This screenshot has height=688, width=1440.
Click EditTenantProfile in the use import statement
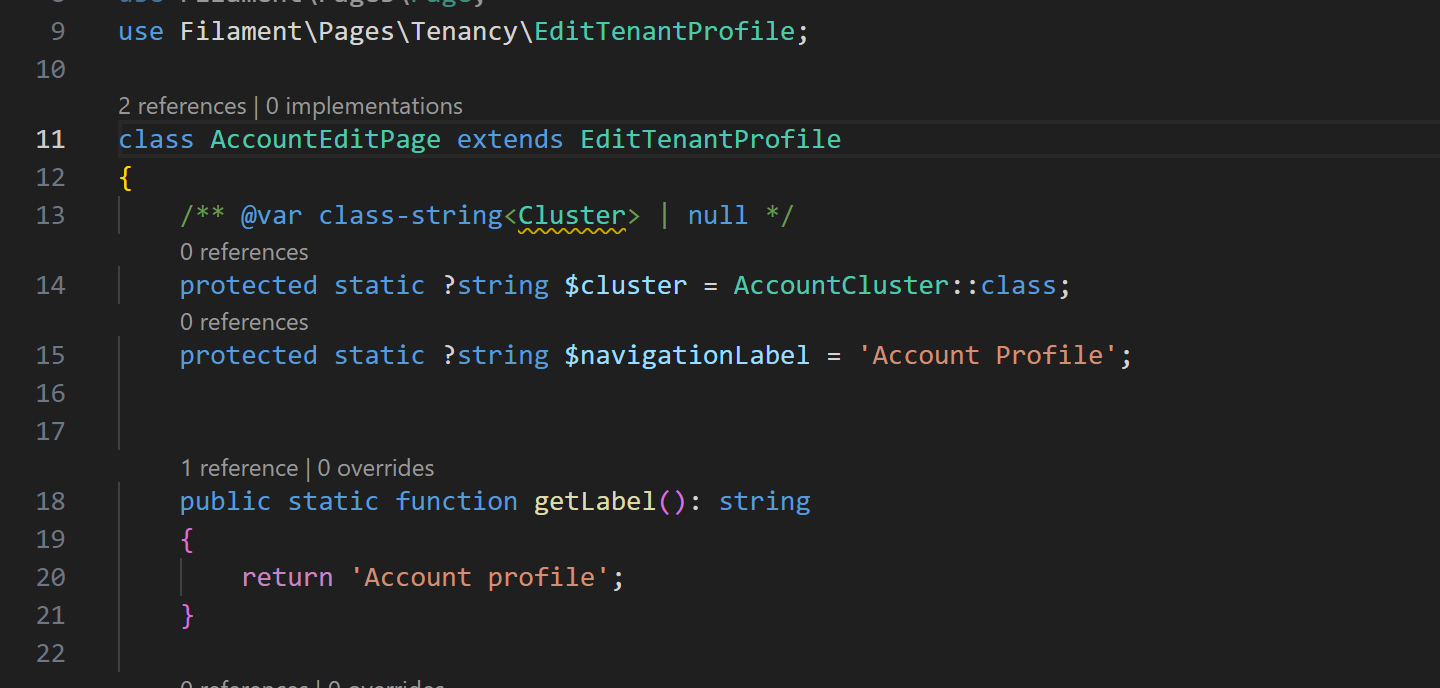tap(664, 32)
